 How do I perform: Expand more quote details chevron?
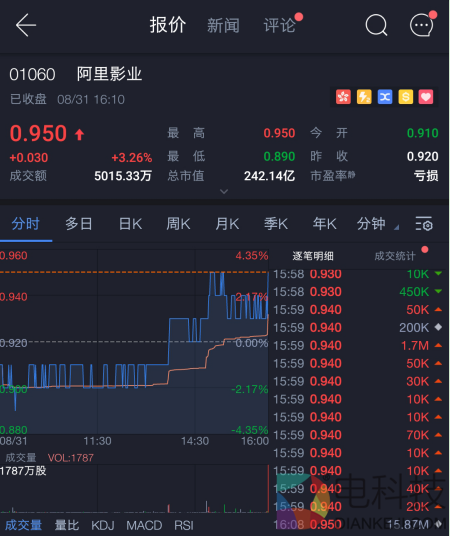[224, 191]
